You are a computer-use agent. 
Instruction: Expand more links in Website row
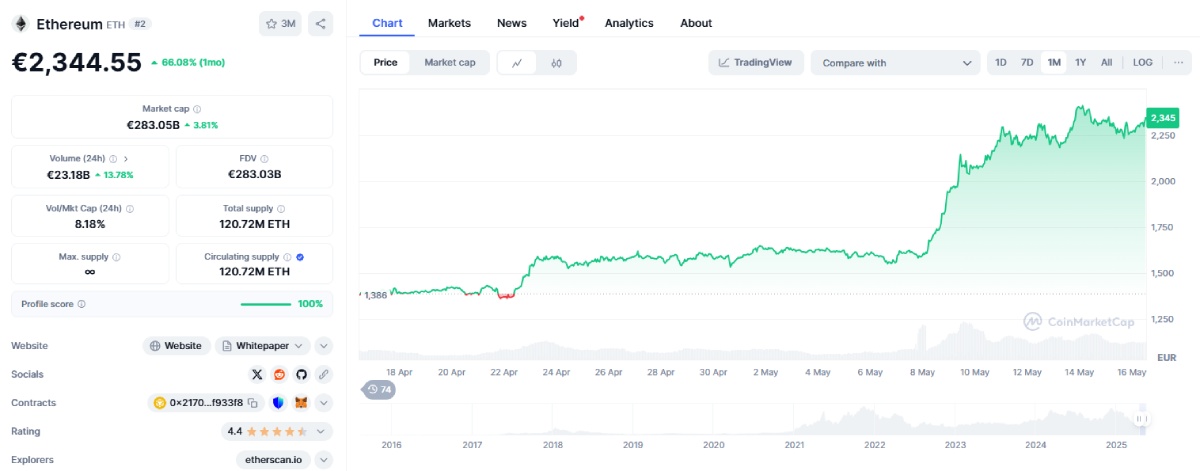(324, 346)
